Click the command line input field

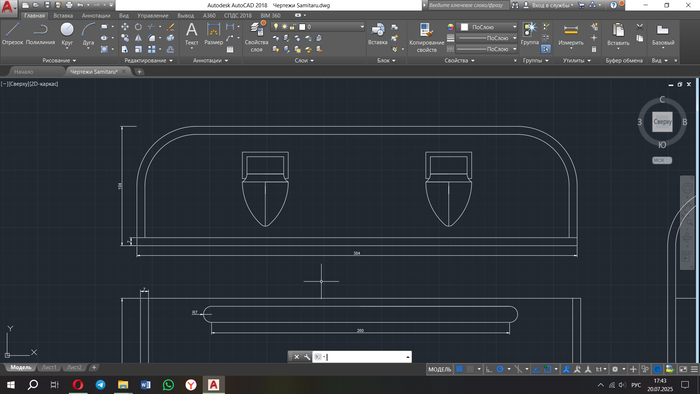(362, 357)
